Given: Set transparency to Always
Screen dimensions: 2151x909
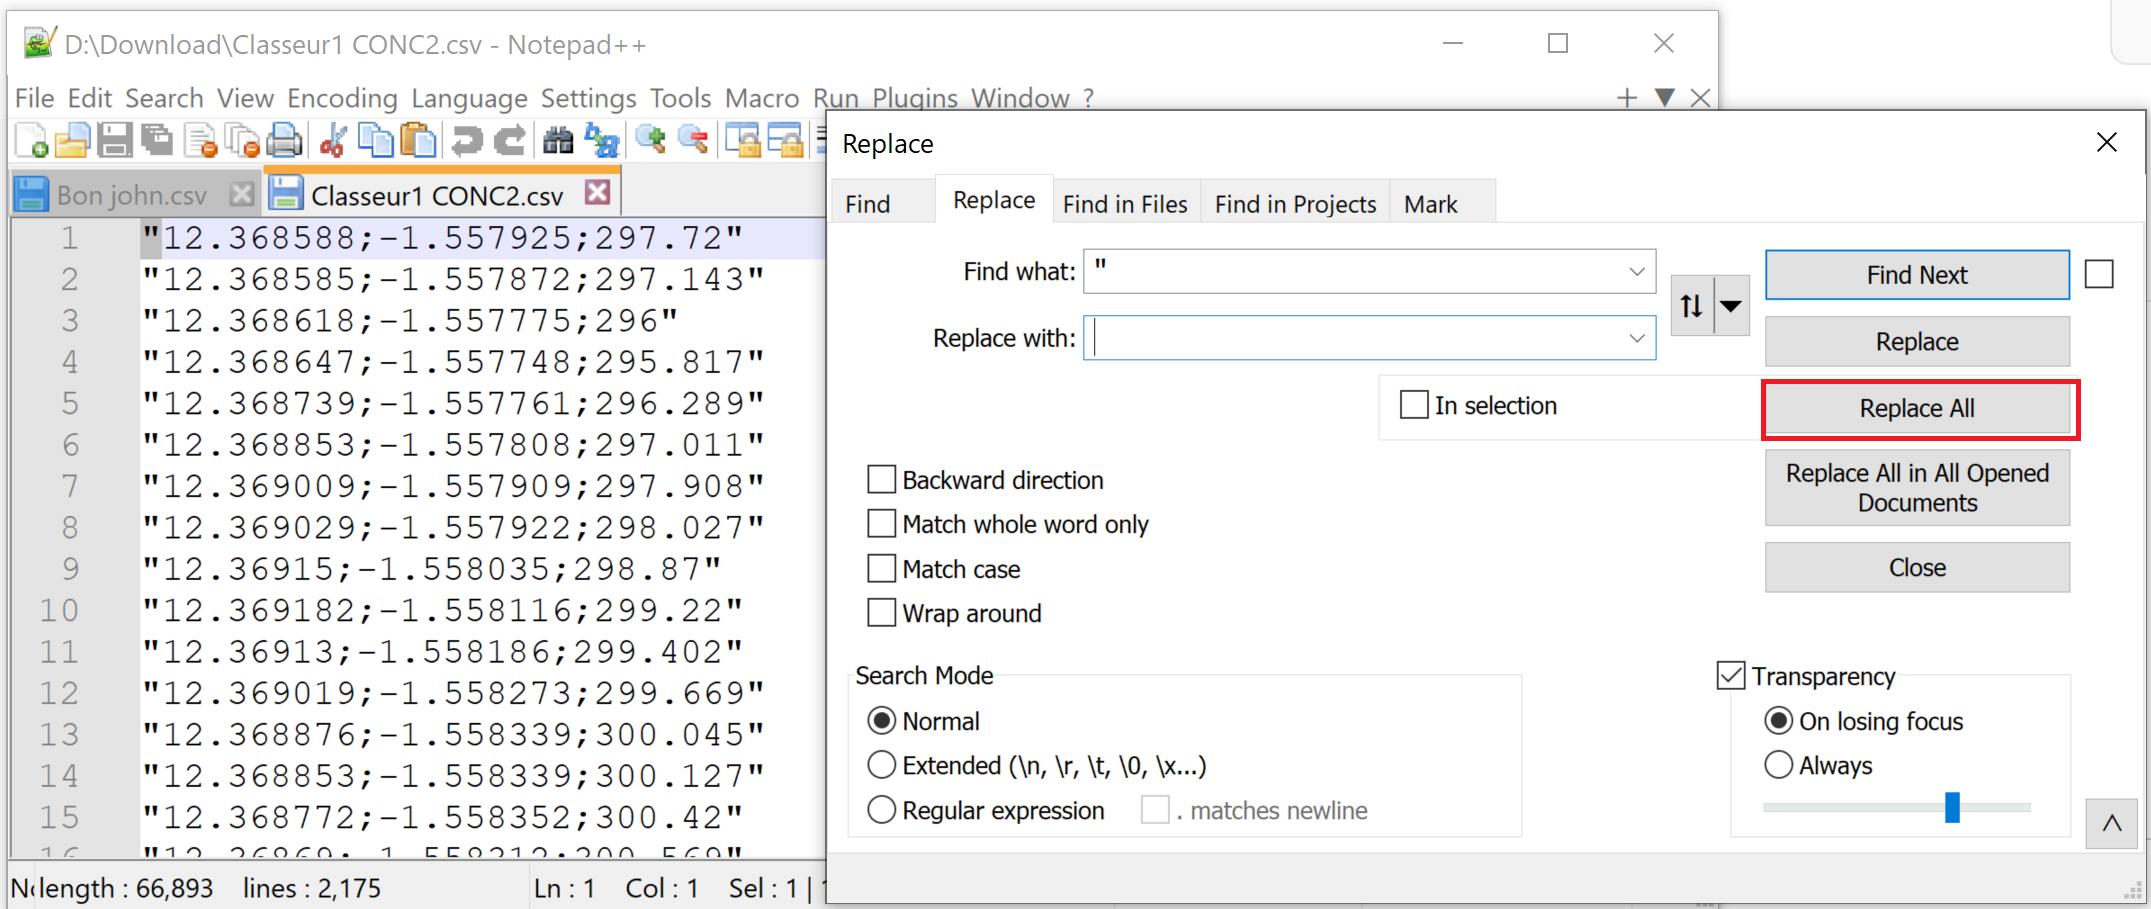Looking at the screenshot, I should (x=1778, y=765).
